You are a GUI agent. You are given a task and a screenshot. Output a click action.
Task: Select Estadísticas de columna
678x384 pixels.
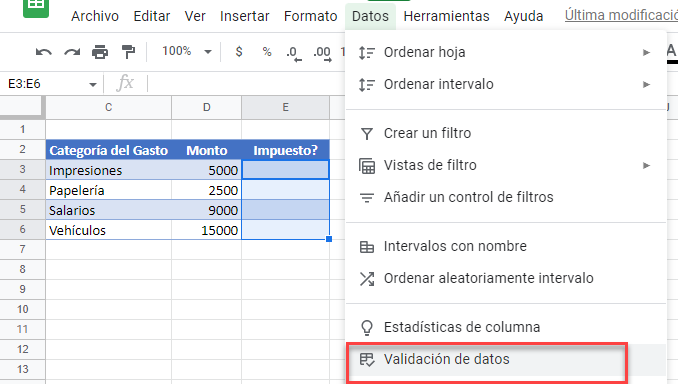[x=506, y=327]
